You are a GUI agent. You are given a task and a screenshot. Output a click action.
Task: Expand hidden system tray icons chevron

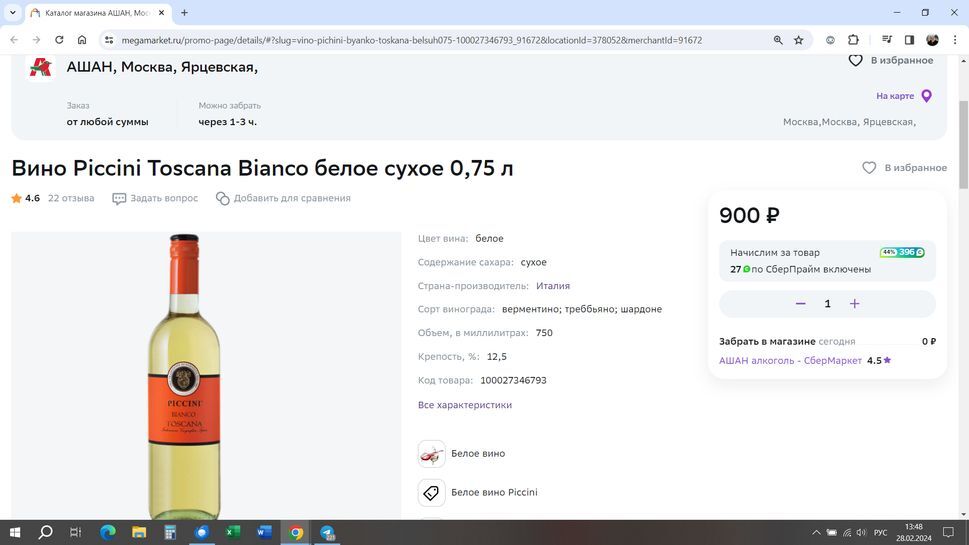coord(816,532)
